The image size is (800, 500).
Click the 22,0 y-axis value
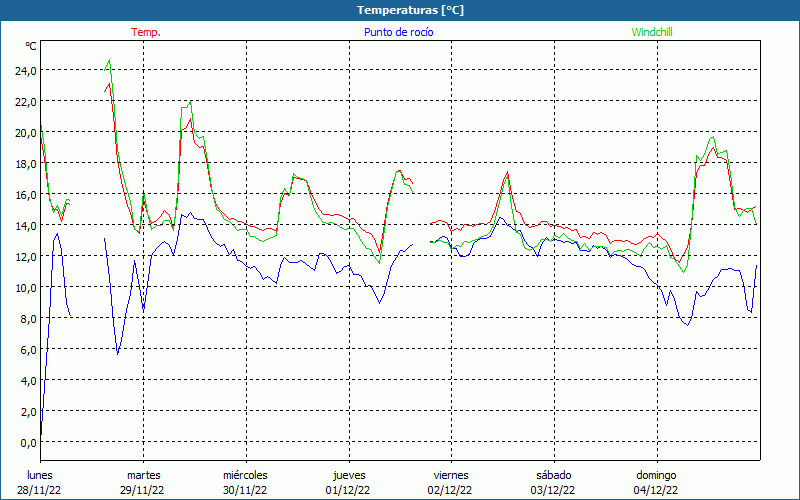pos(26,102)
